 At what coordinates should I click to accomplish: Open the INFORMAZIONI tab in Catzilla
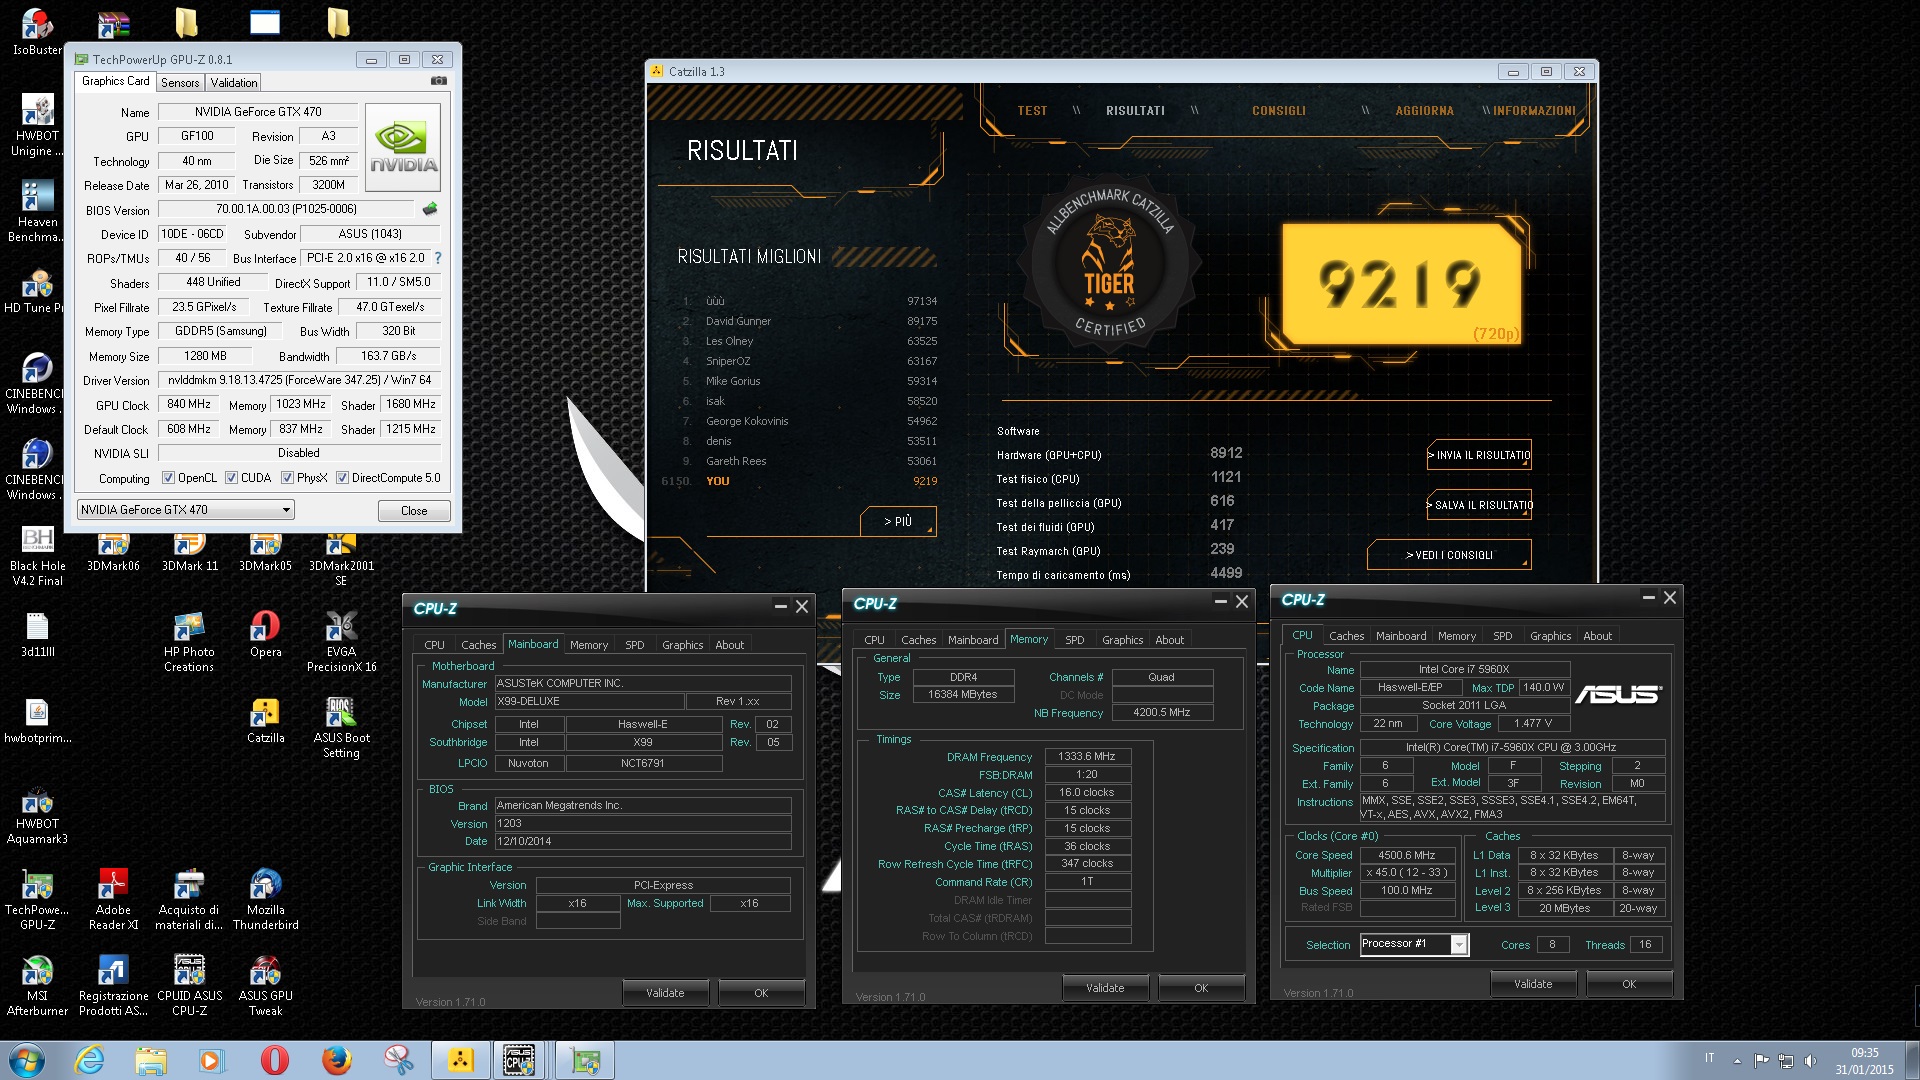1534,111
